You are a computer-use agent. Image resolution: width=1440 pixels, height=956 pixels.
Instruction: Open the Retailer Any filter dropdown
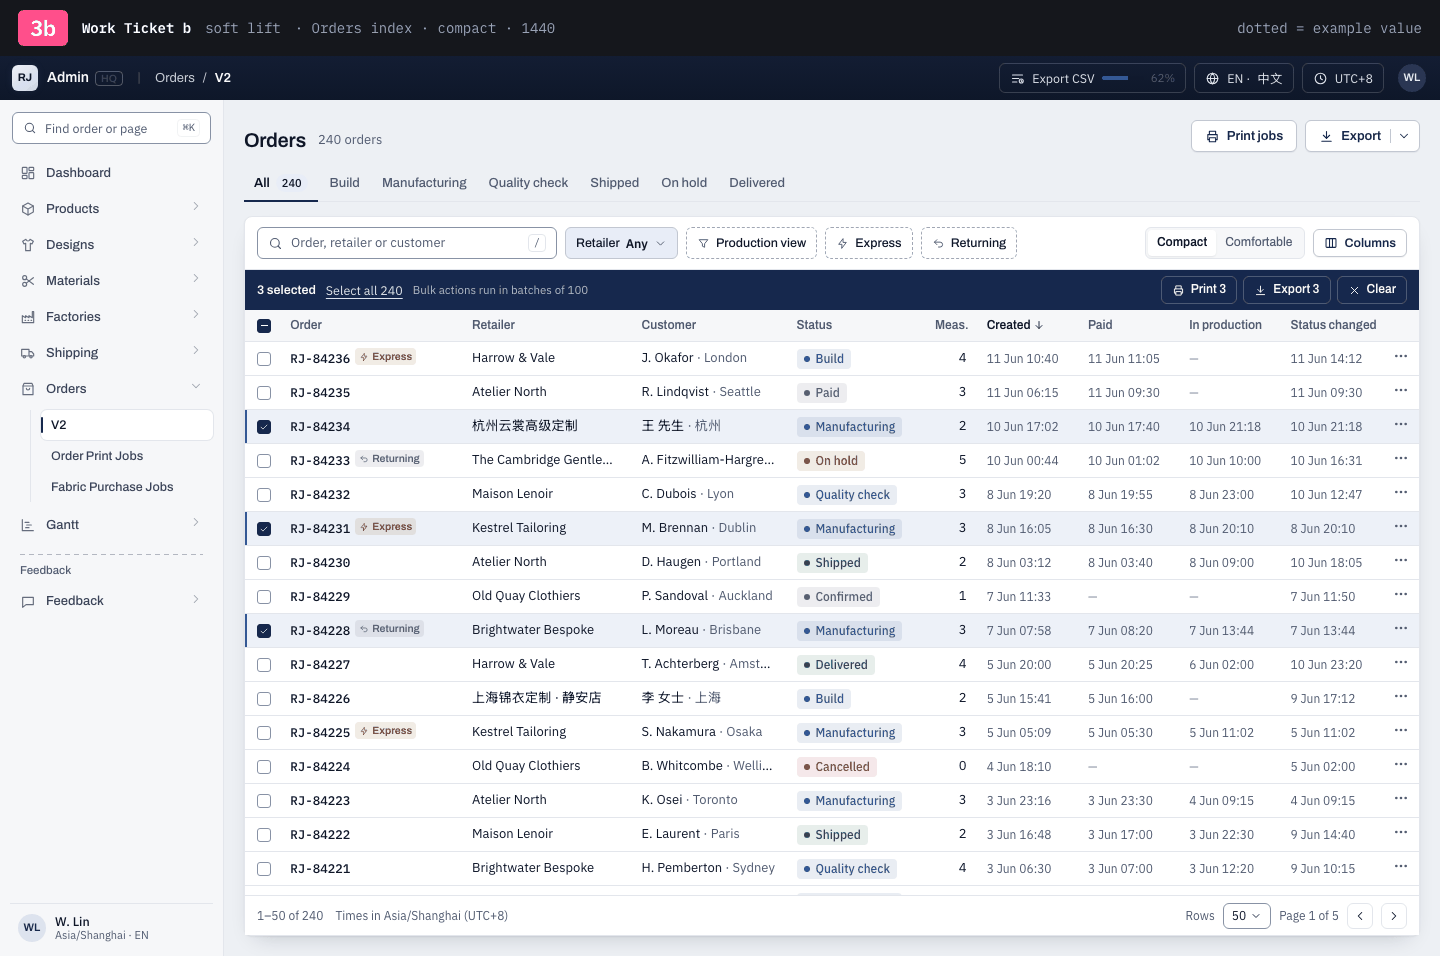click(x=621, y=243)
